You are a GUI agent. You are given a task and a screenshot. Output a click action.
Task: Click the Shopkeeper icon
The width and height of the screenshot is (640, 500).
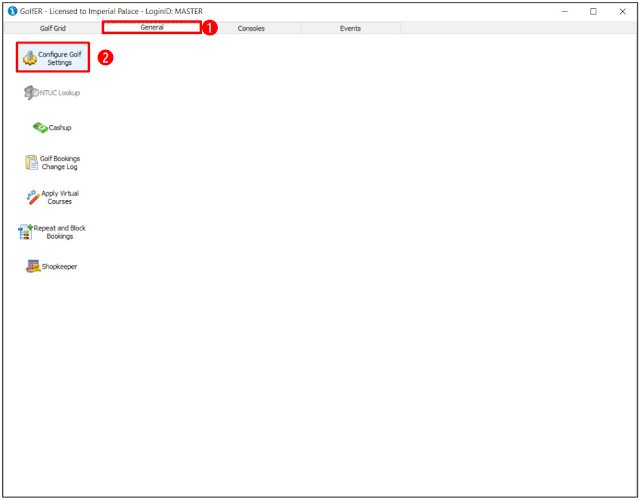coord(33,267)
